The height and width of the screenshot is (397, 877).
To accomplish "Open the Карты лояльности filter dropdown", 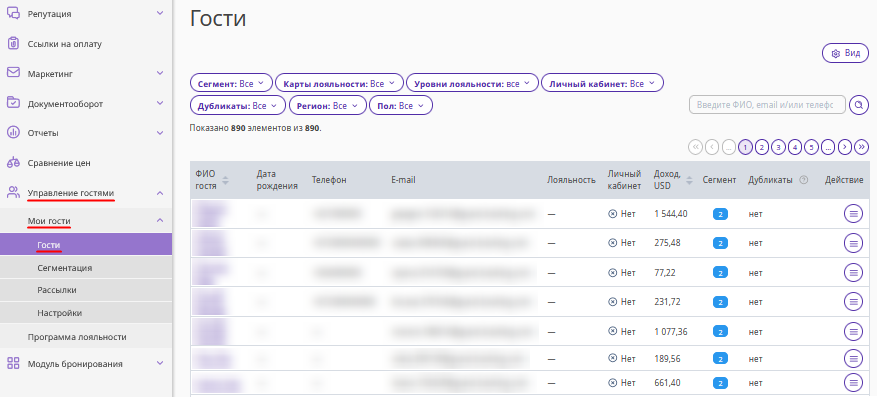I will pos(339,83).
